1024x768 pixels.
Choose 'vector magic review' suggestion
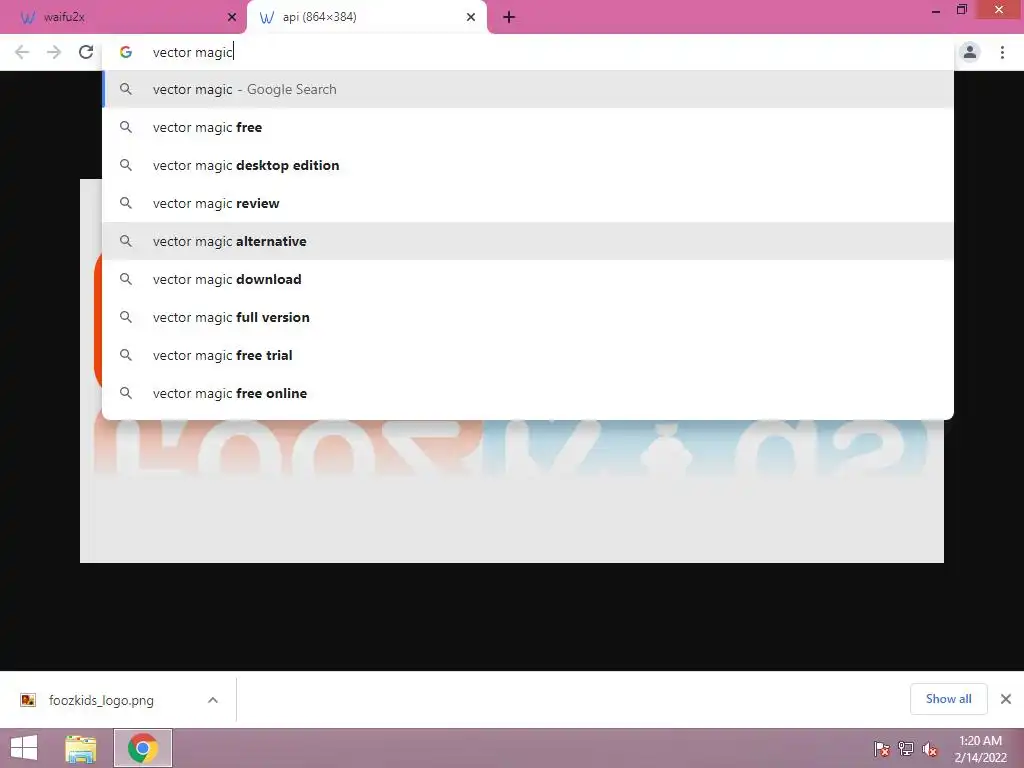(x=528, y=203)
